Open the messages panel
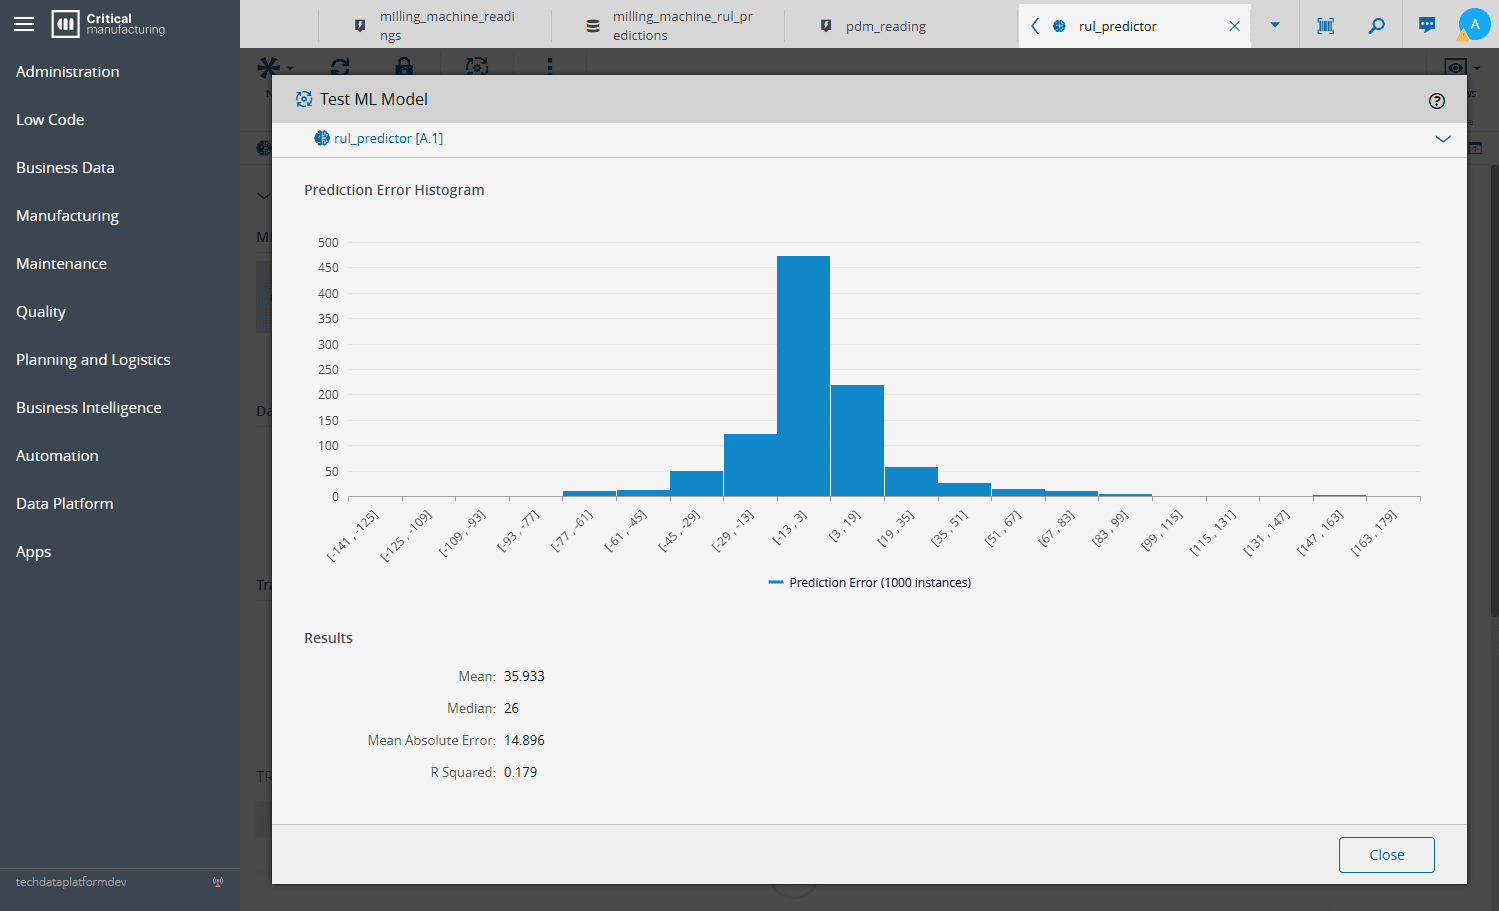Image resolution: width=1499 pixels, height=911 pixels. coord(1426,24)
